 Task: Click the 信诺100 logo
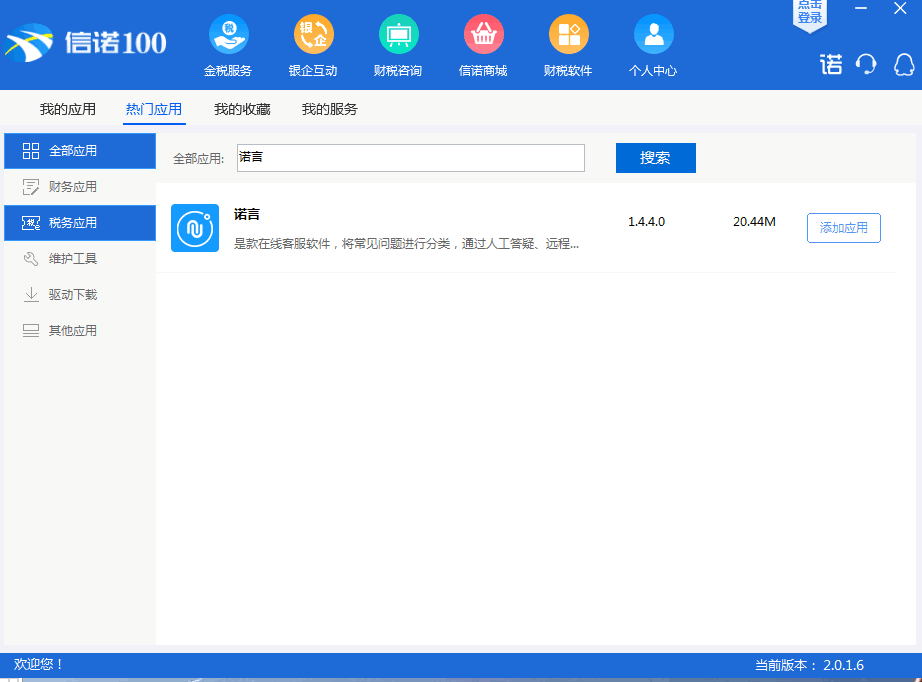tap(86, 42)
